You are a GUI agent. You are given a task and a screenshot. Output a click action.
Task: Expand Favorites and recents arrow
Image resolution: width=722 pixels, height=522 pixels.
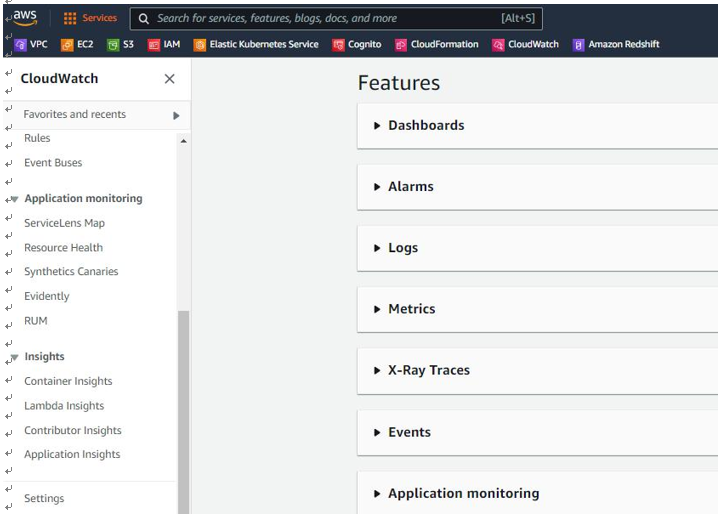[x=176, y=116]
